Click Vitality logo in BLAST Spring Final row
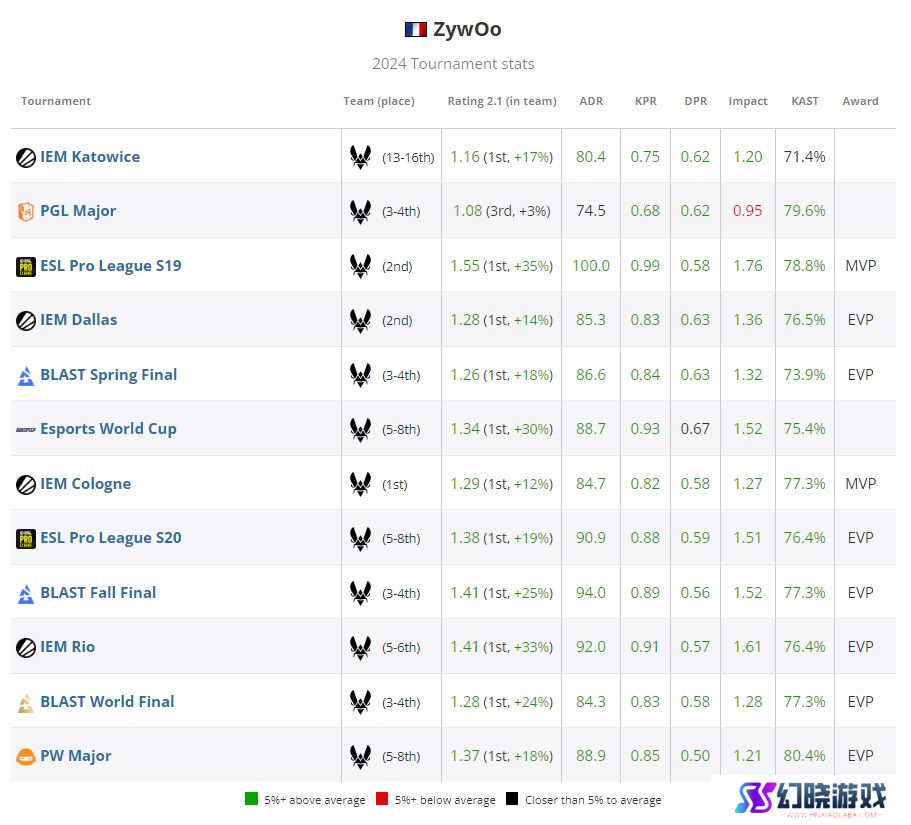Image resolution: width=911 pixels, height=825 pixels. pyautogui.click(x=360, y=375)
